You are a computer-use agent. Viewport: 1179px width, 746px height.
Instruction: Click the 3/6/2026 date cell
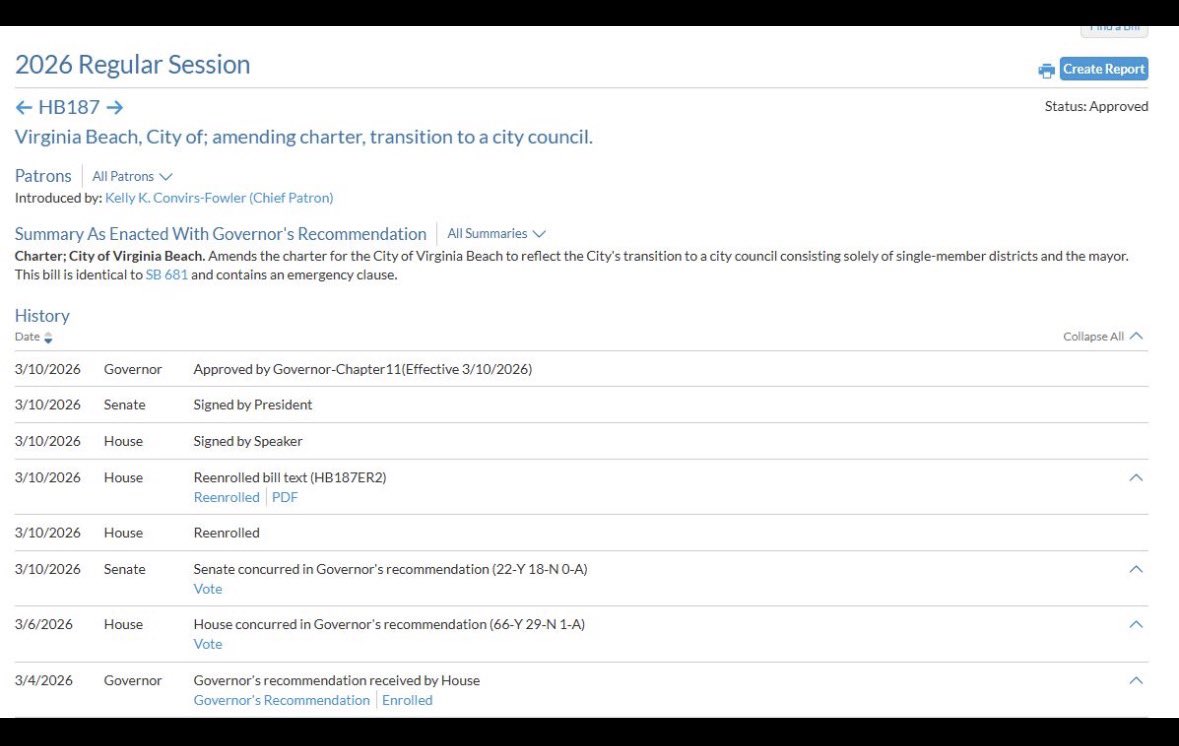44,624
